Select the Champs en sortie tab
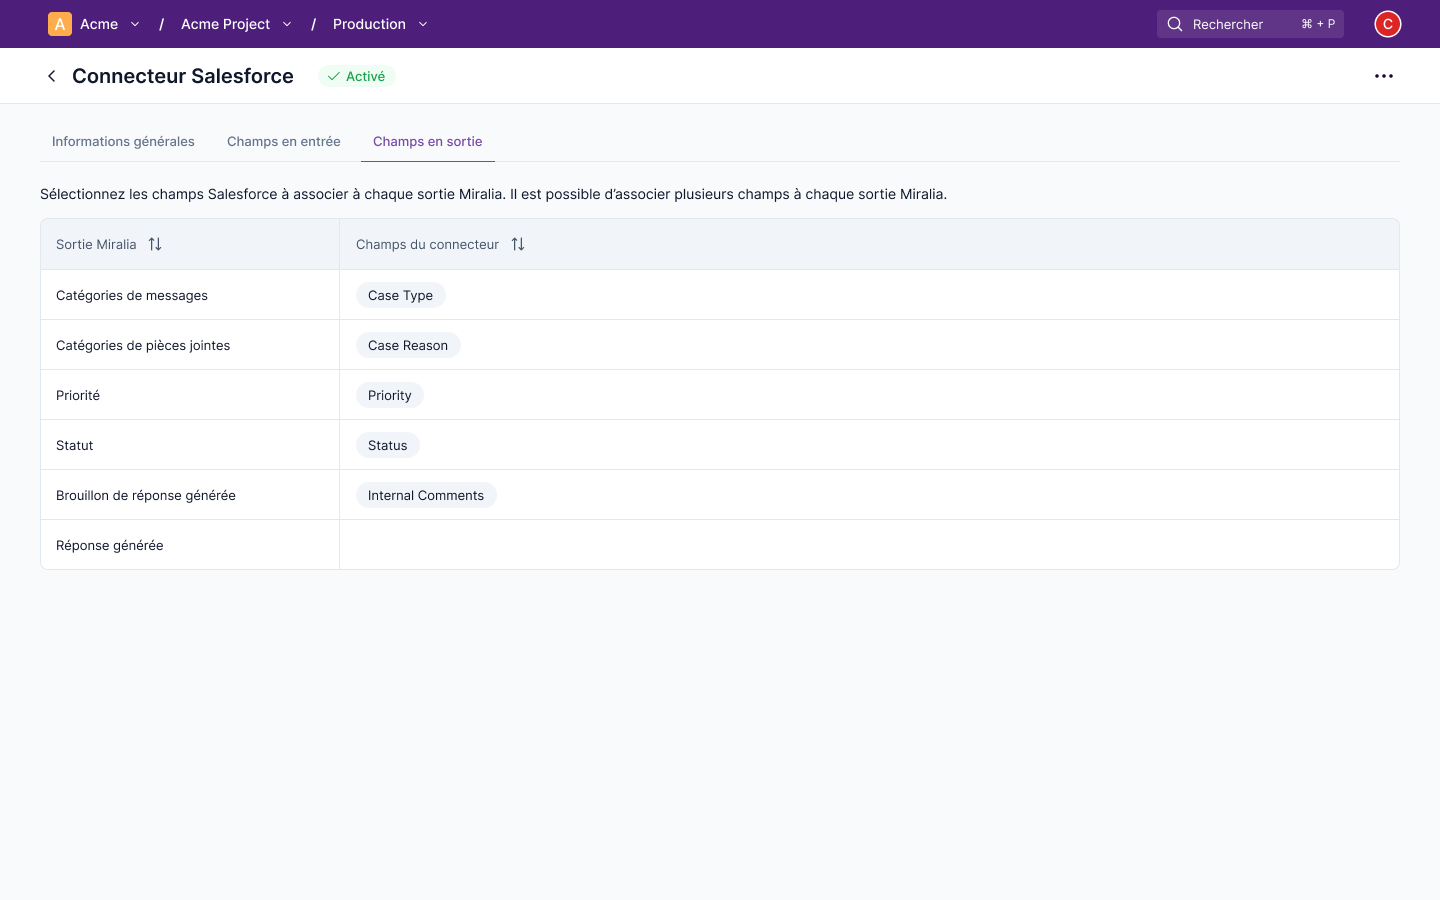This screenshot has width=1440, height=900. [428, 142]
